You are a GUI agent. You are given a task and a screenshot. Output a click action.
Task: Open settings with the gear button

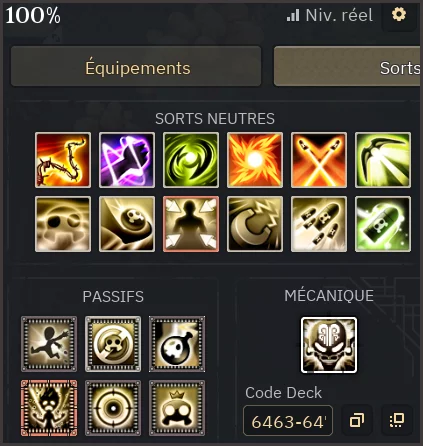[399, 15]
